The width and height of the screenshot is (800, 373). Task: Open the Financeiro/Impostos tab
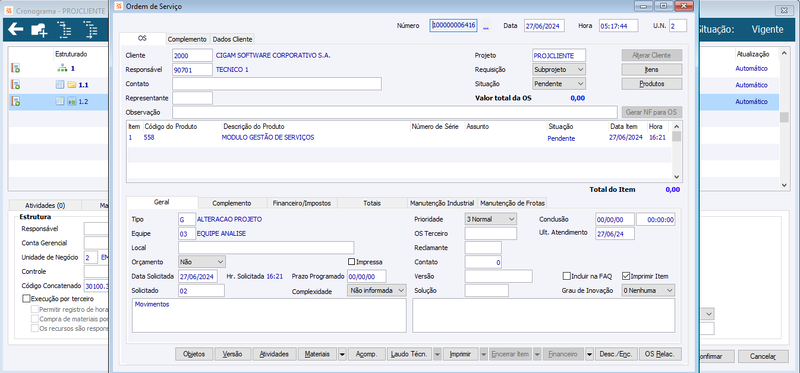click(302, 203)
